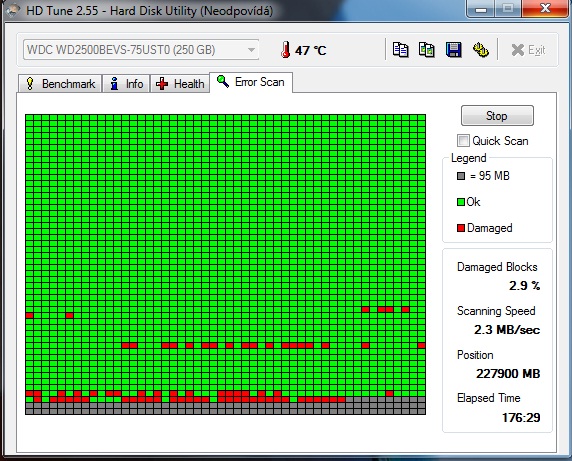Screen dimensions: 572x461
Task: Click the gray 95 MB legend block
Action: tap(461, 176)
